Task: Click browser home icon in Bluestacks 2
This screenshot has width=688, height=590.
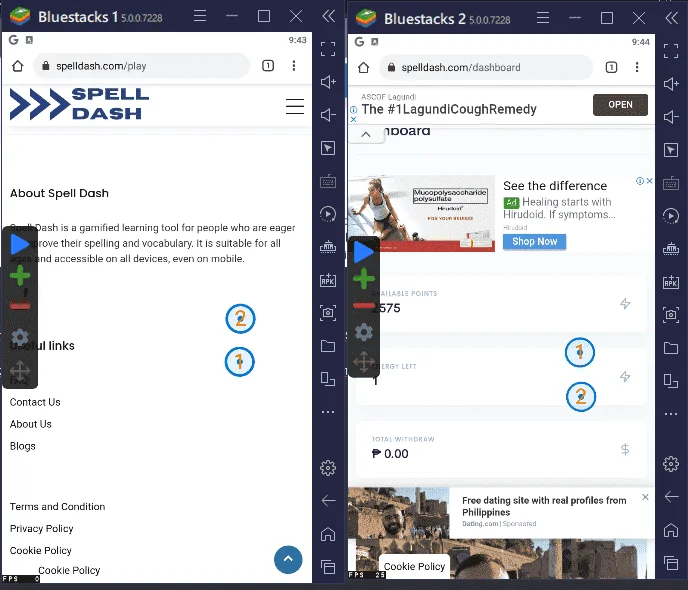Action: pos(363,68)
